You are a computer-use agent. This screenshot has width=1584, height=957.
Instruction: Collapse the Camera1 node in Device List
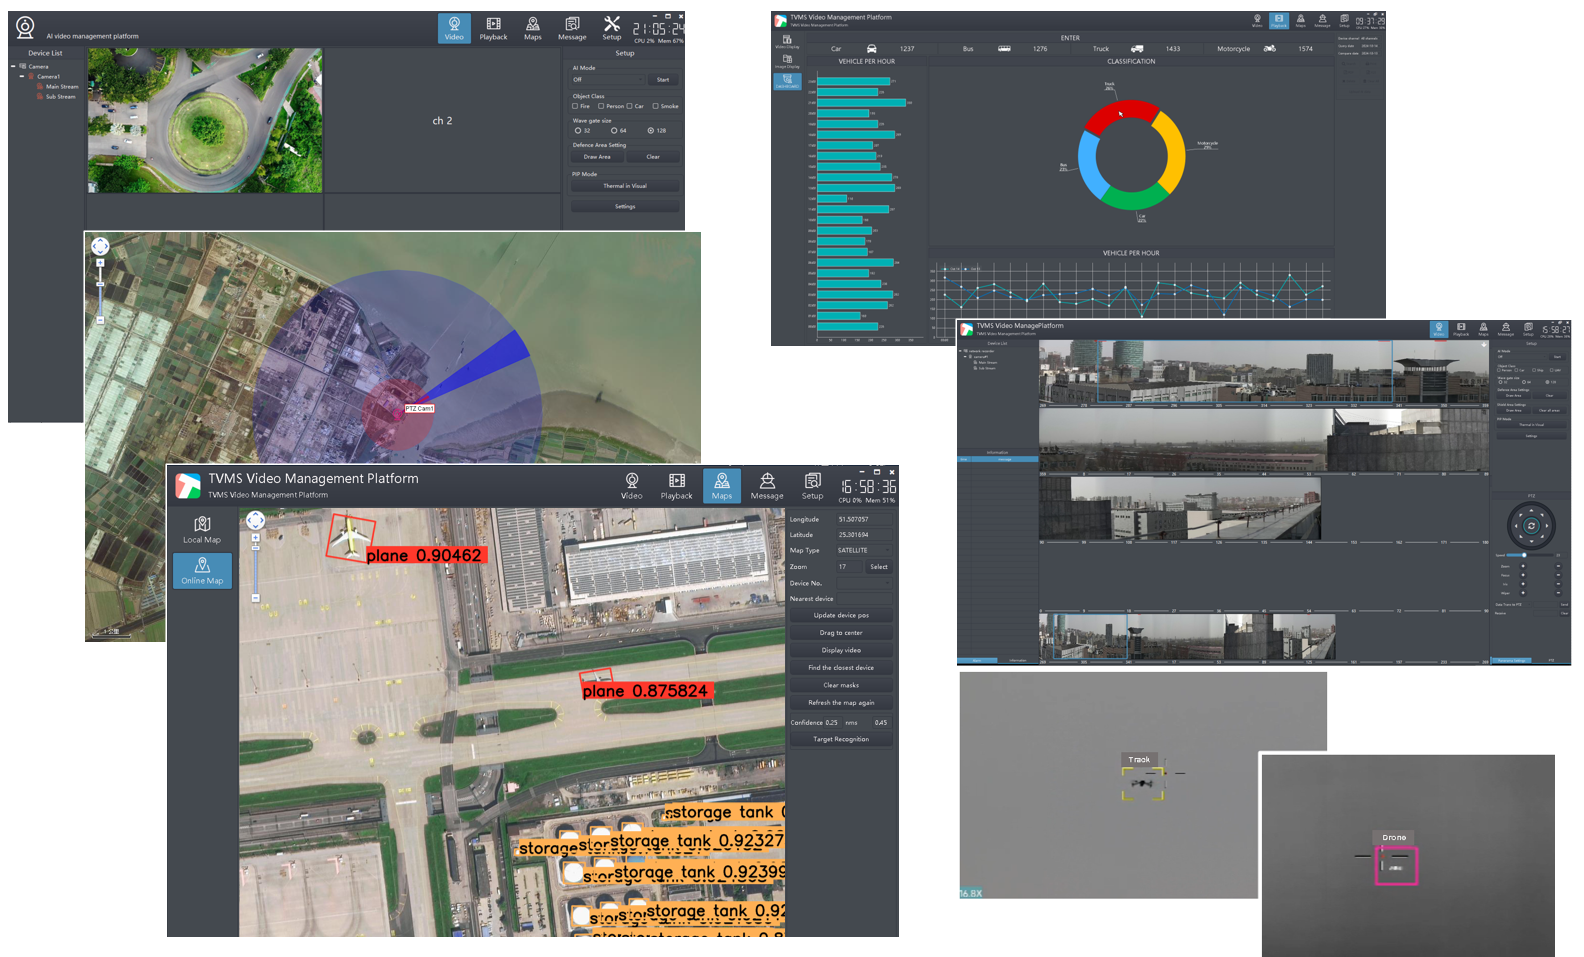click(x=22, y=76)
